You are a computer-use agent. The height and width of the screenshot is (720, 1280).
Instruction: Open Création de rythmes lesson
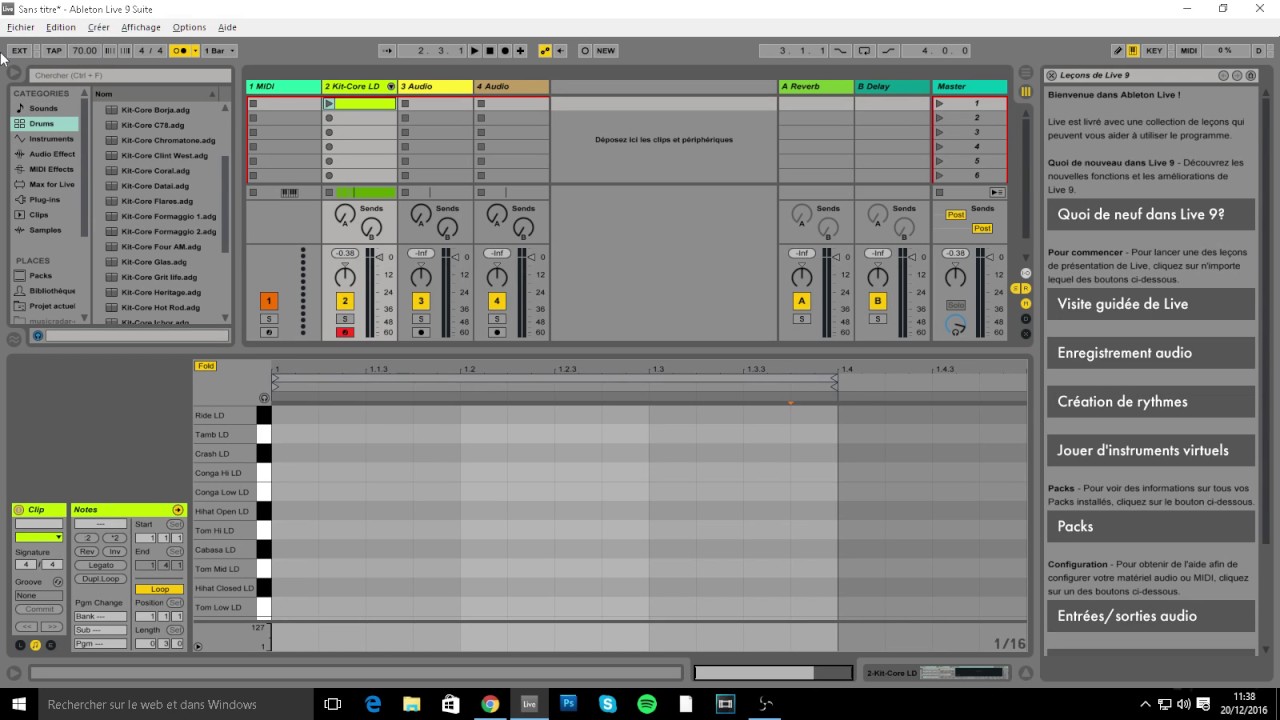tap(1150, 401)
